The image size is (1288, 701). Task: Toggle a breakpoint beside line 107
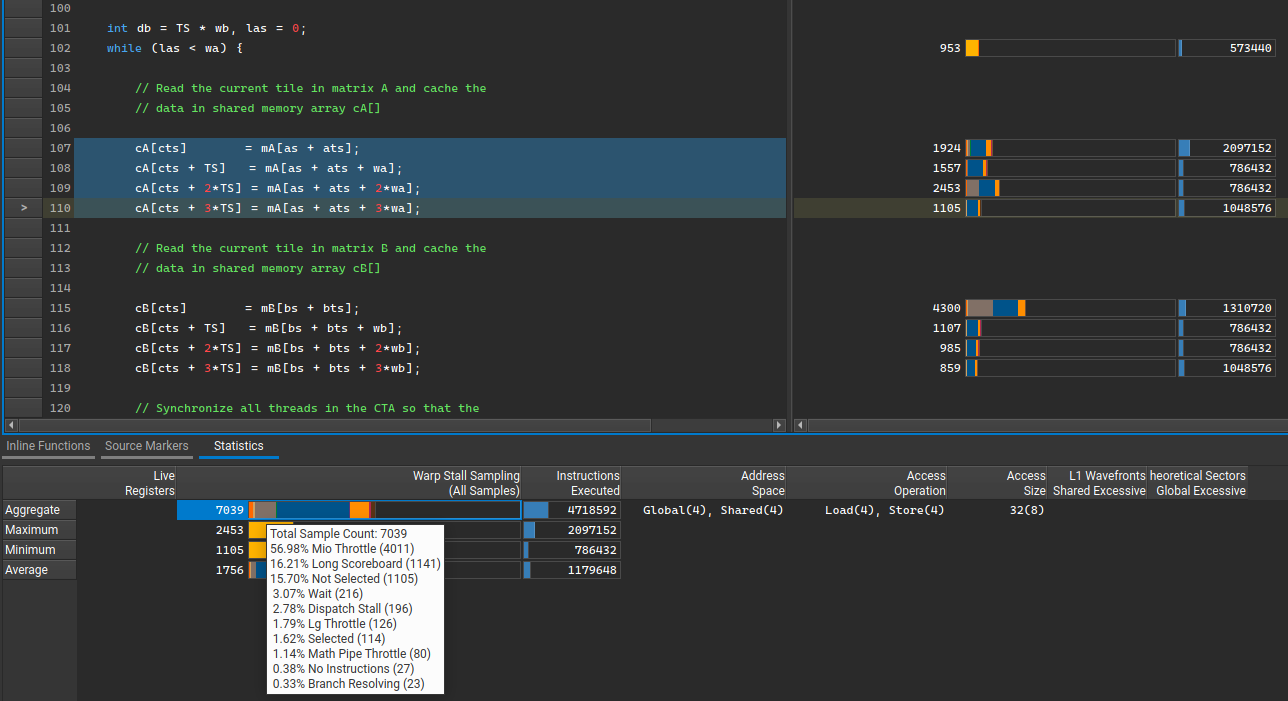pos(23,147)
